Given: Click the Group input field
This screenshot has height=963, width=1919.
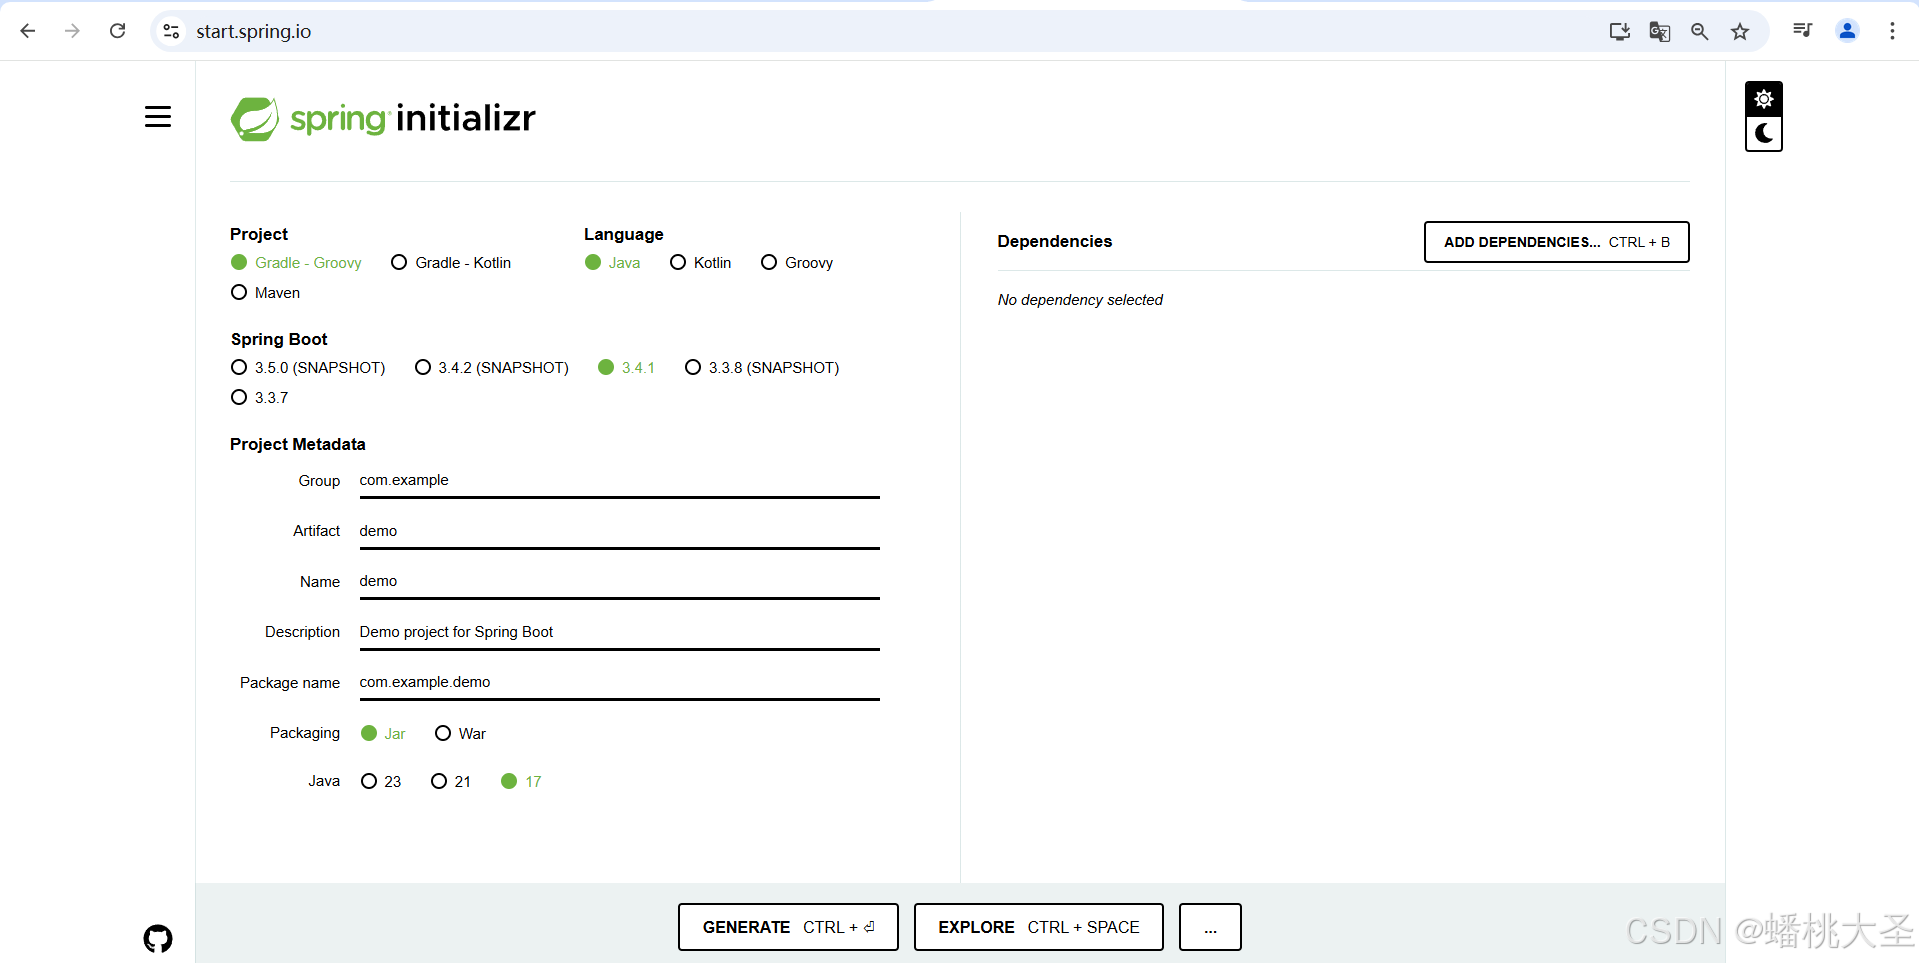Looking at the screenshot, I should [619, 481].
